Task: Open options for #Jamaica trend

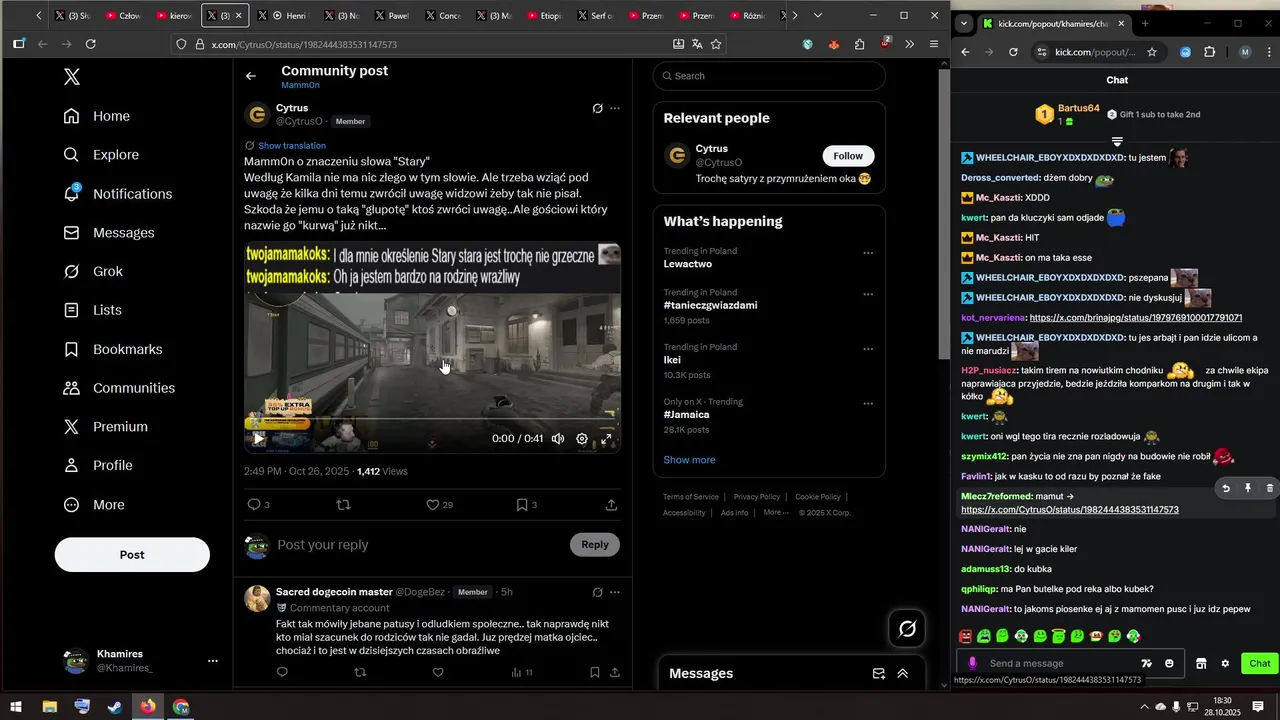Action: click(868, 404)
